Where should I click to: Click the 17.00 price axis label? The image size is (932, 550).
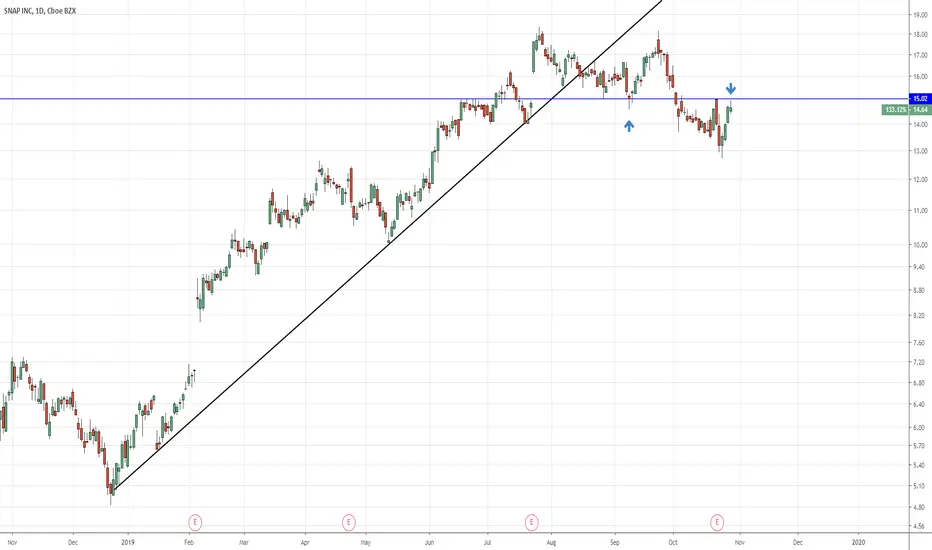tap(920, 55)
